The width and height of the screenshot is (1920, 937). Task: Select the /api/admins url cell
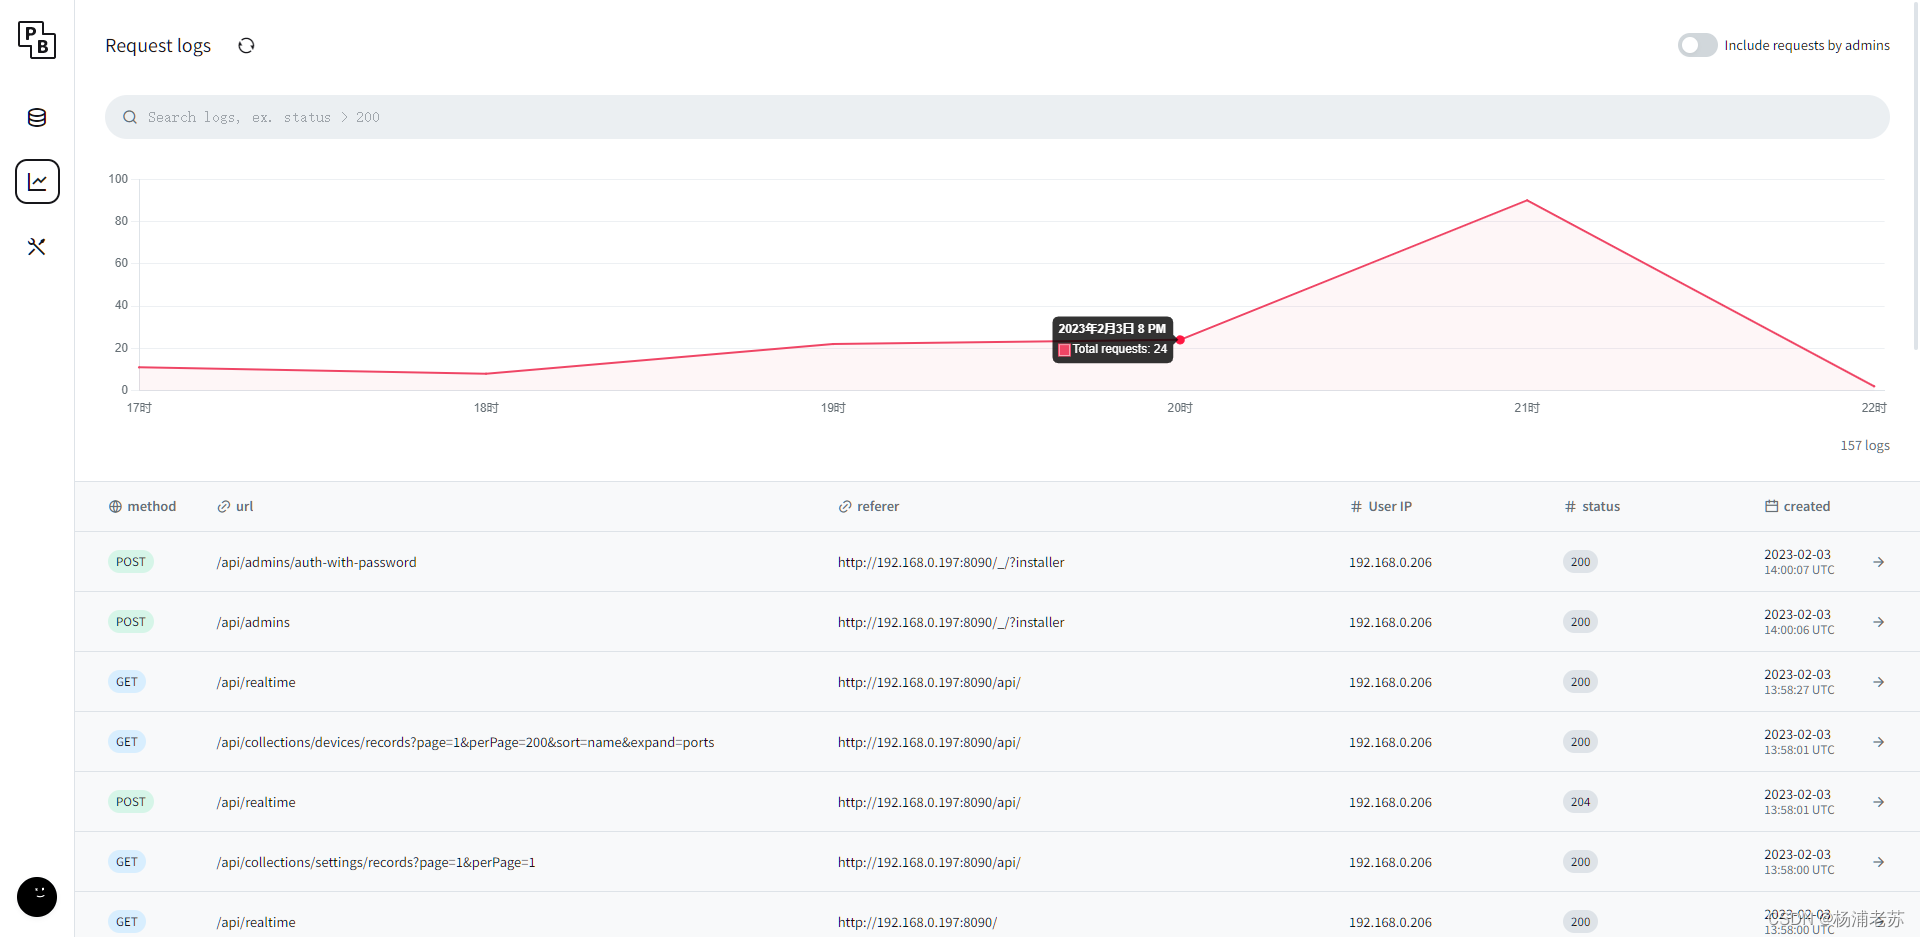[x=253, y=622]
